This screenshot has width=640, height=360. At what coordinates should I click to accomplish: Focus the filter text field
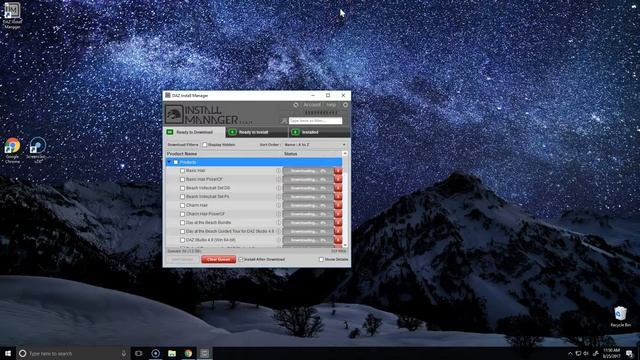[316, 120]
